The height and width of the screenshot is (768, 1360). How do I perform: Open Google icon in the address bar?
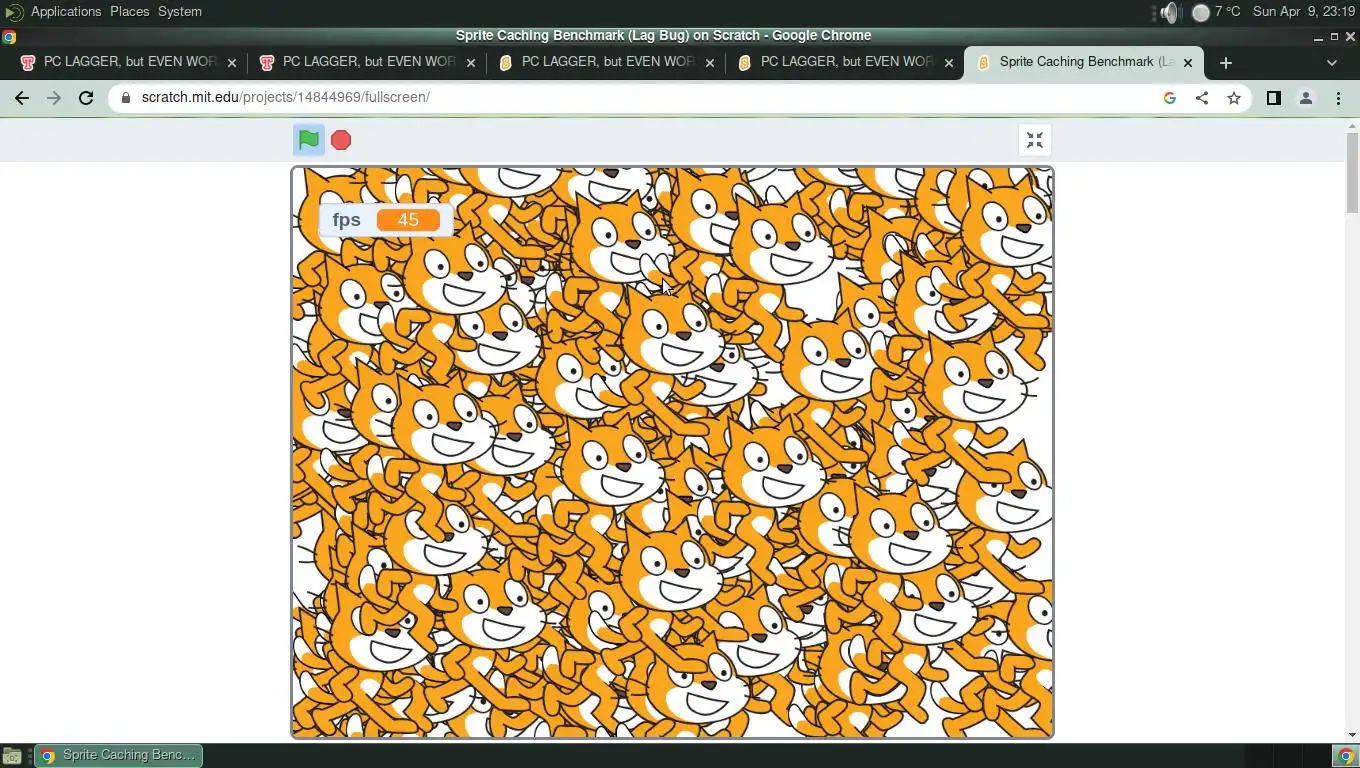click(1170, 98)
